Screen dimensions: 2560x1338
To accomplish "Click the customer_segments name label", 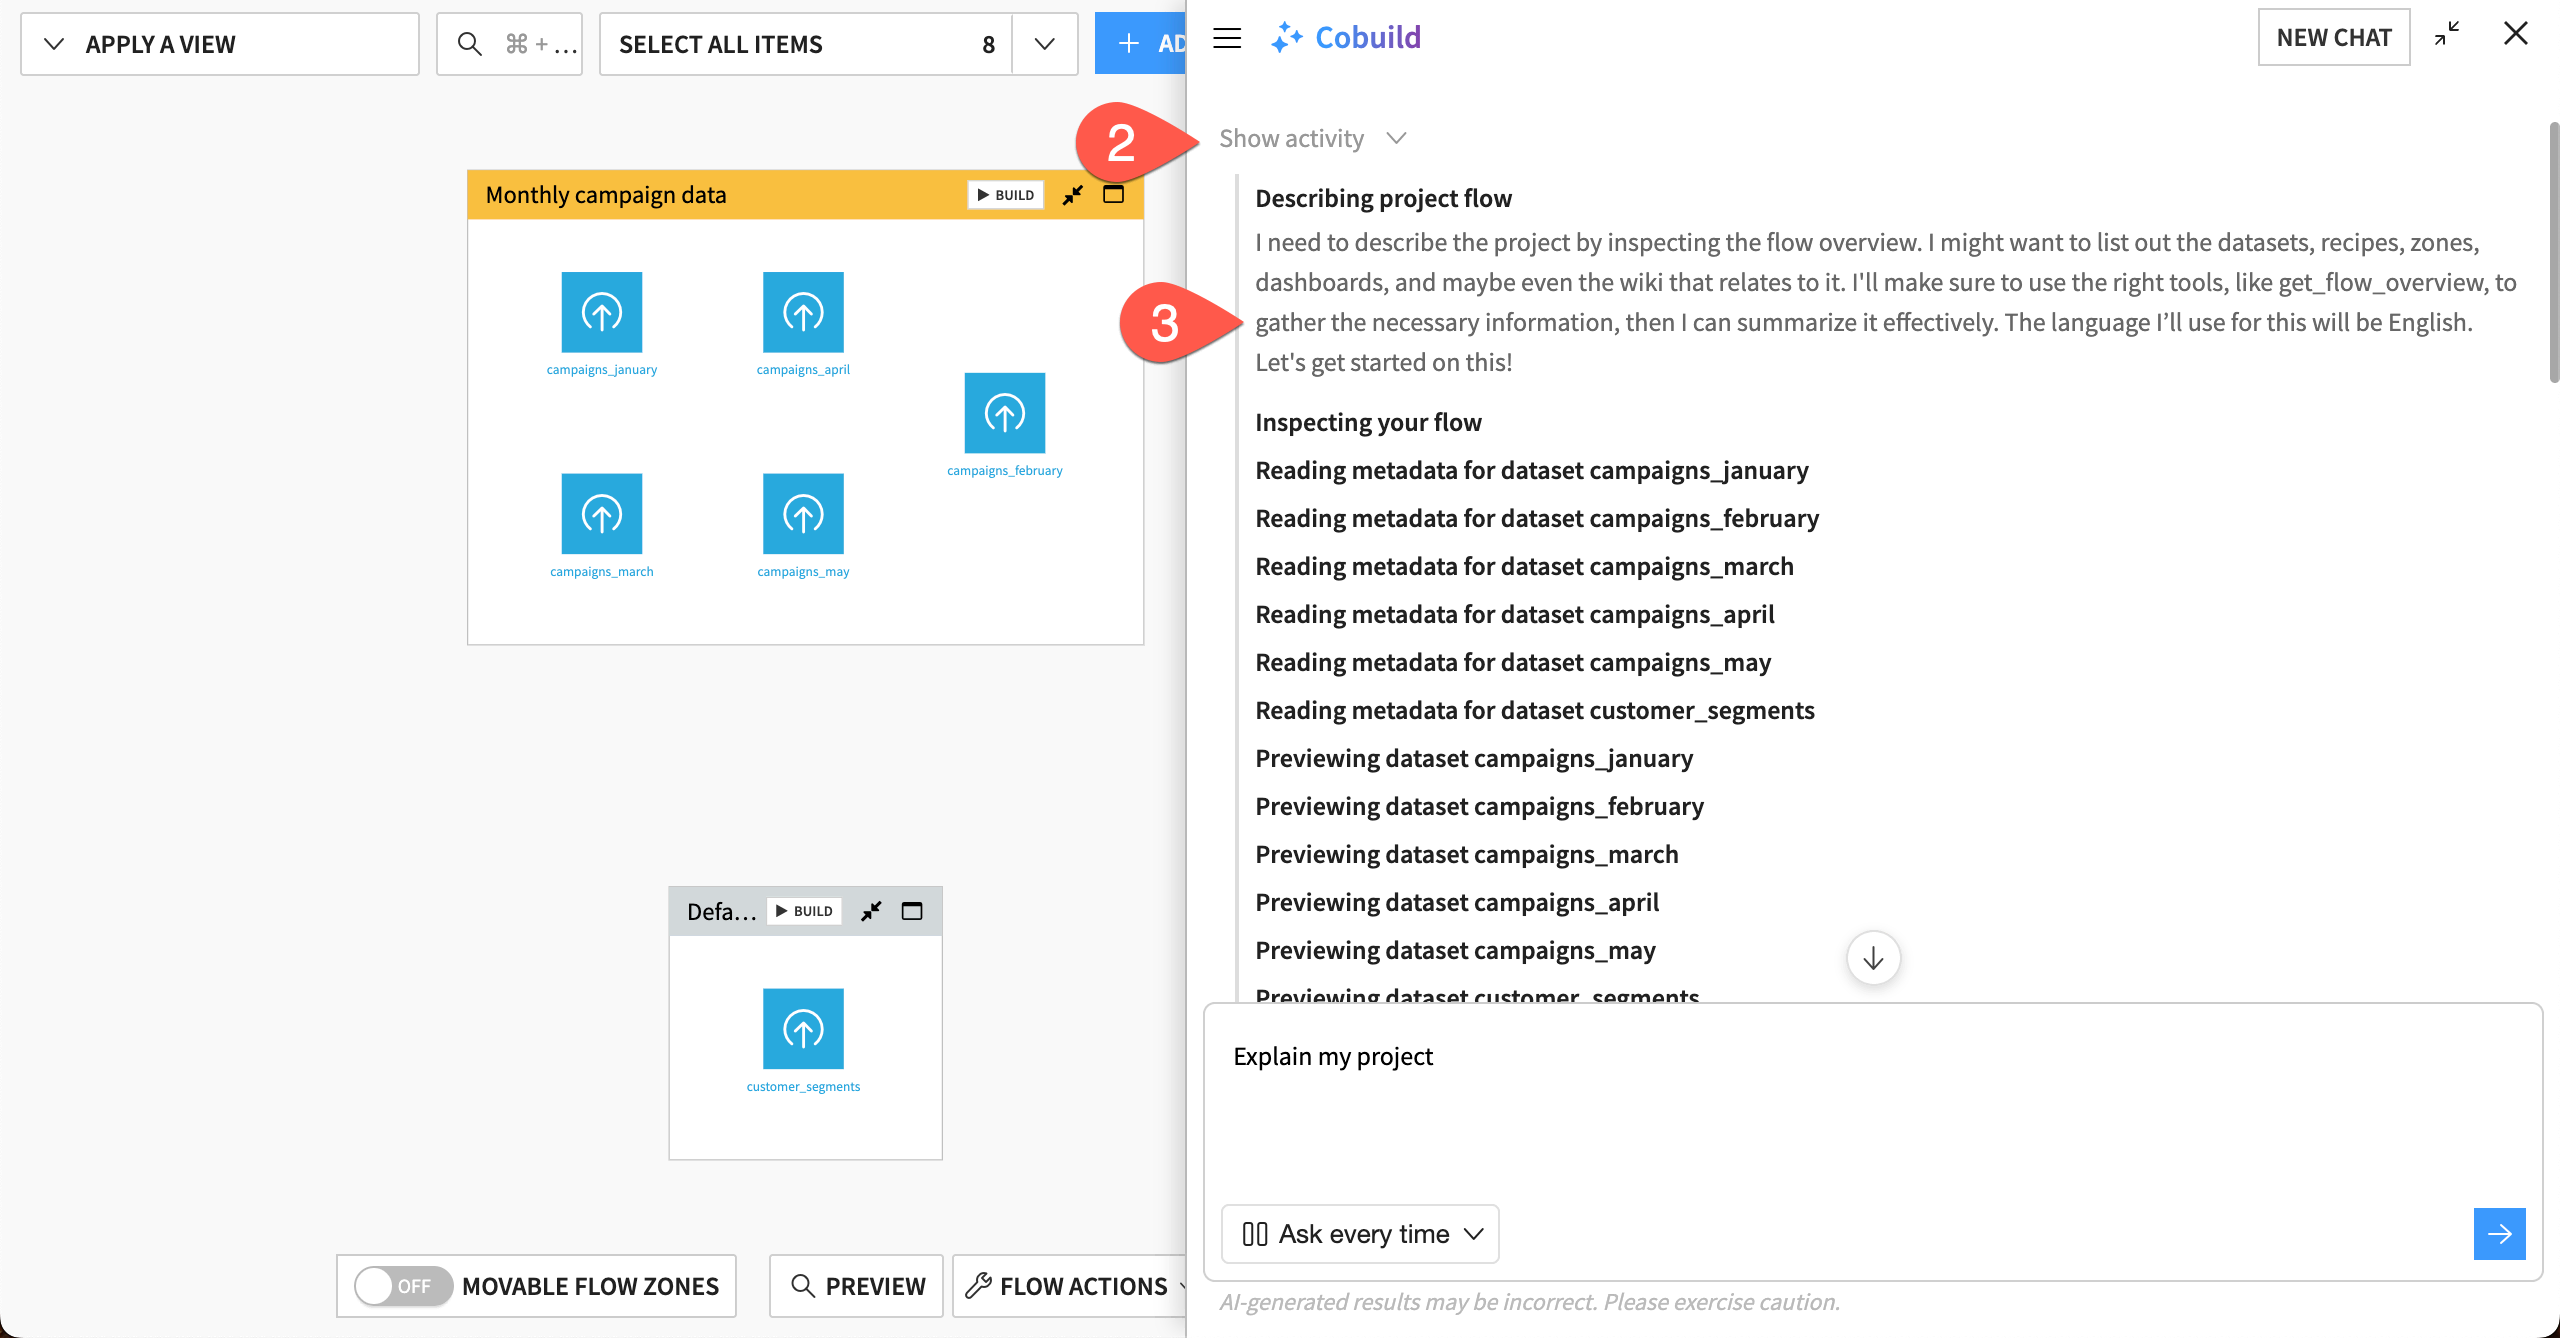I will tap(803, 1087).
